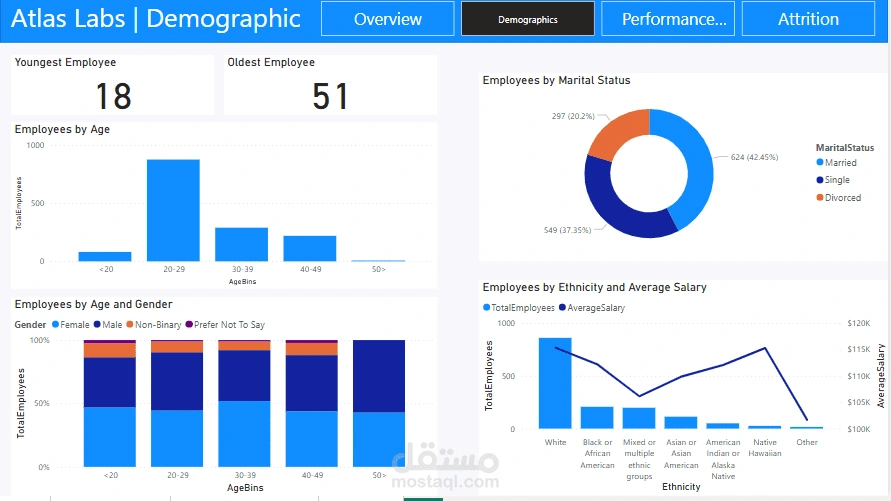Click the Divorced legend color dot
Screen dimensions: 891x501
click(819, 198)
